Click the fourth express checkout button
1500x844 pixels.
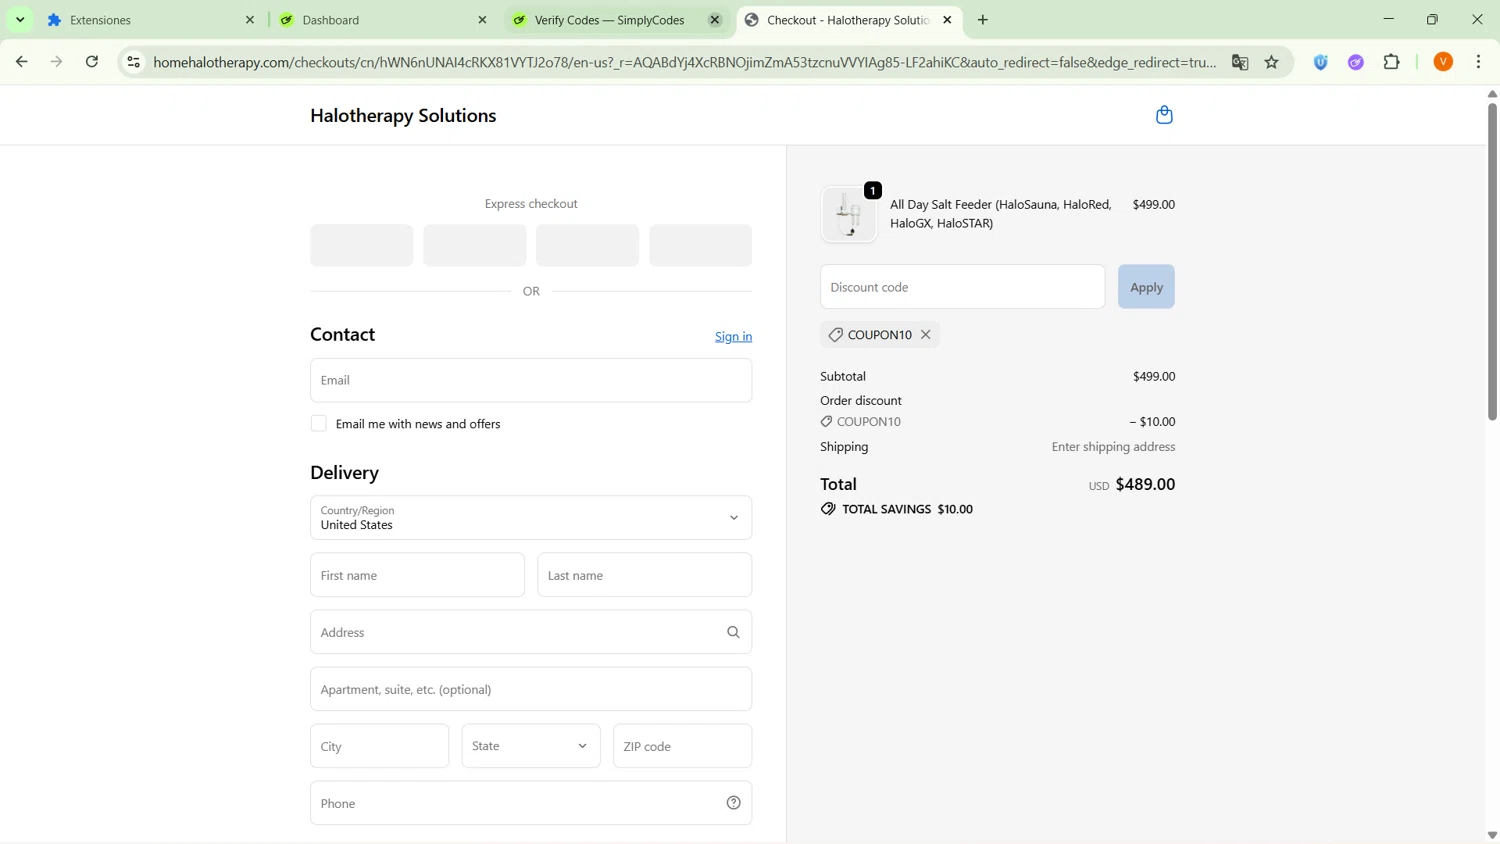[x=700, y=245]
